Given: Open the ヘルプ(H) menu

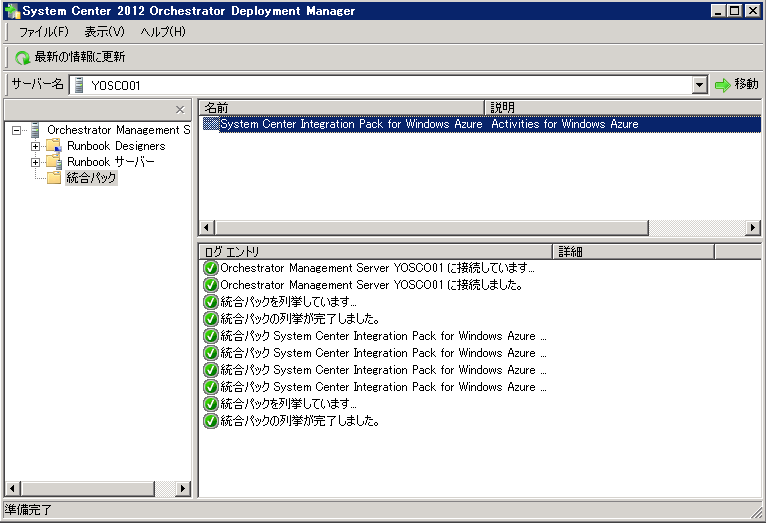Looking at the screenshot, I should click(163, 32).
